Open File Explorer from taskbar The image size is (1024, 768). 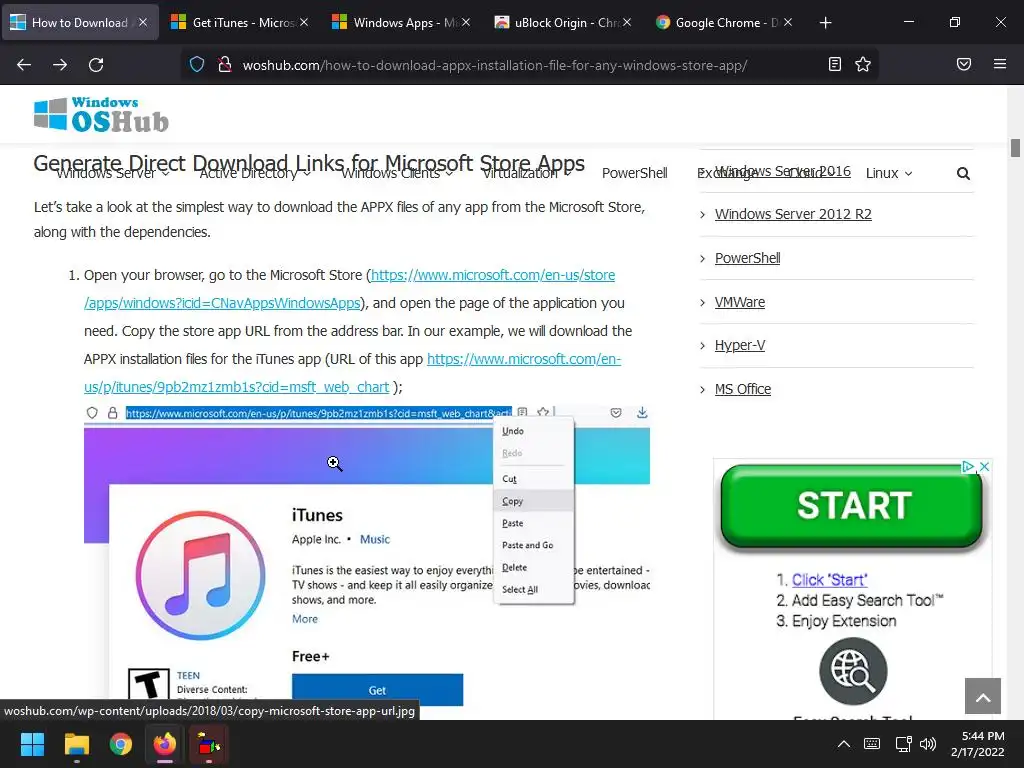click(x=76, y=744)
